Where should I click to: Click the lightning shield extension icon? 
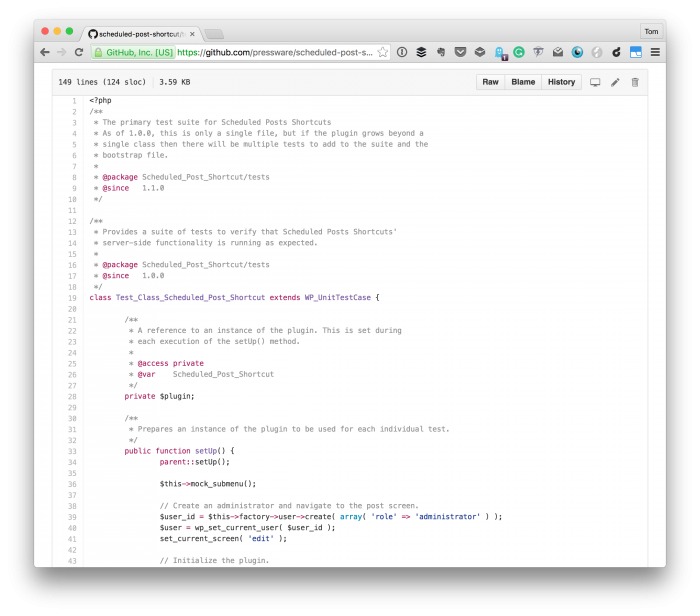tap(538, 52)
